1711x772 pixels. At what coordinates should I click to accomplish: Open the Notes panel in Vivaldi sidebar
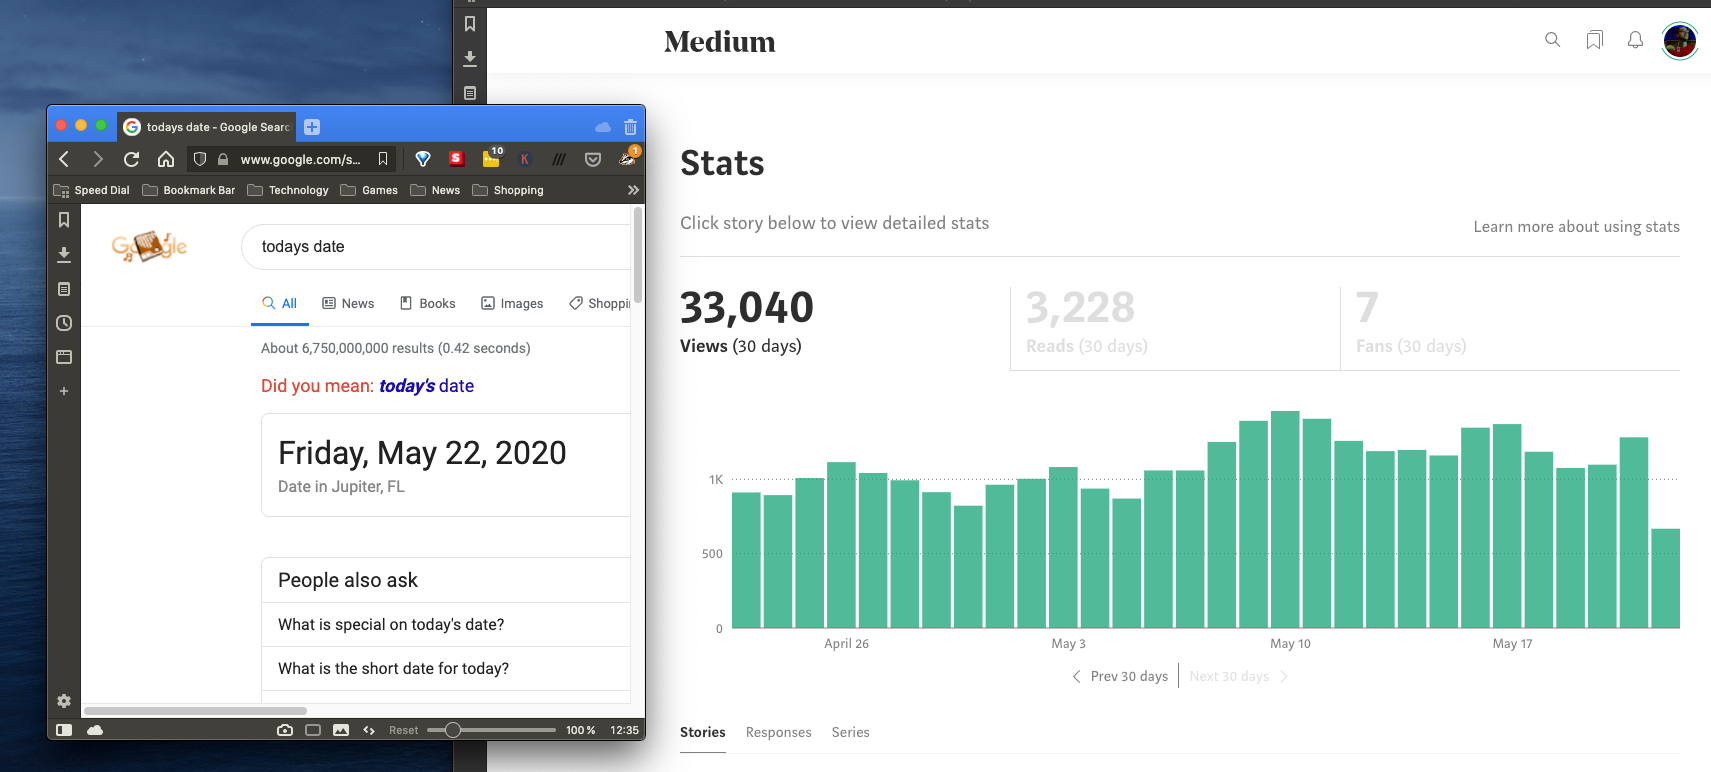pyautogui.click(x=64, y=289)
